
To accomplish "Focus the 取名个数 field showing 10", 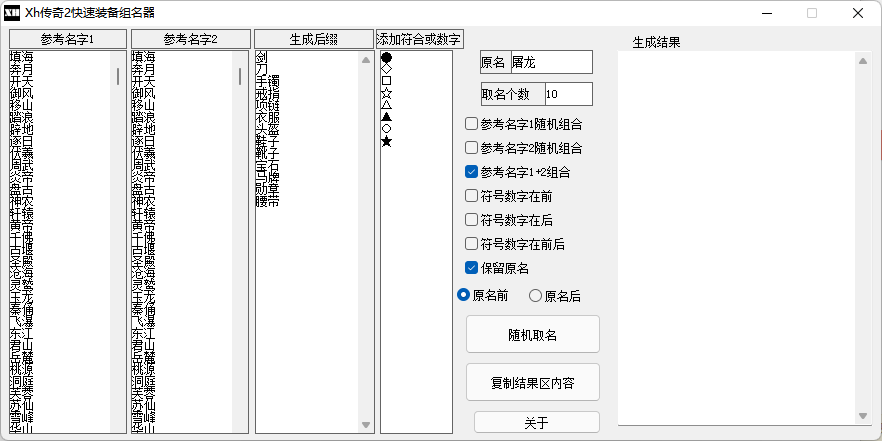I will pyautogui.click(x=568, y=94).
